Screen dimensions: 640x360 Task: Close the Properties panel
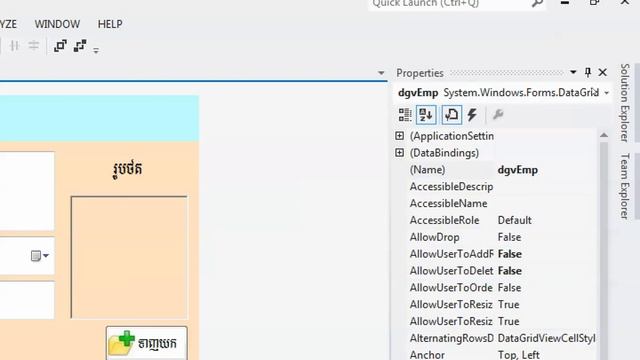602,72
